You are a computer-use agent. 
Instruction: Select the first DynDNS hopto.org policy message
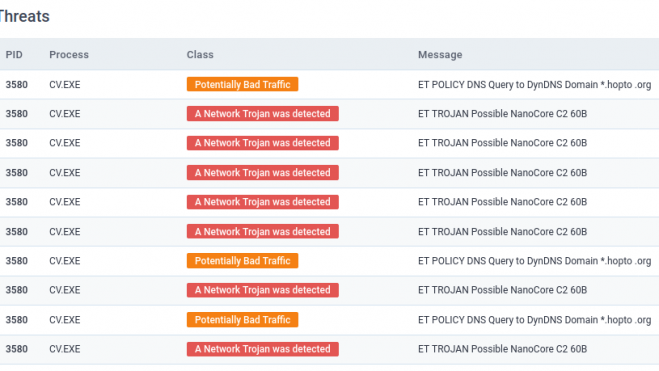(x=534, y=84)
